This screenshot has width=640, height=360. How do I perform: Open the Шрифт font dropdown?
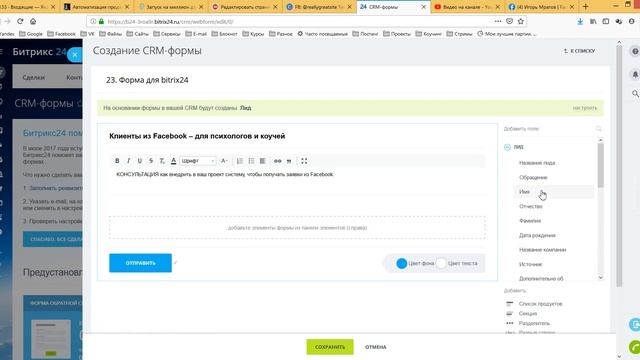click(198, 161)
